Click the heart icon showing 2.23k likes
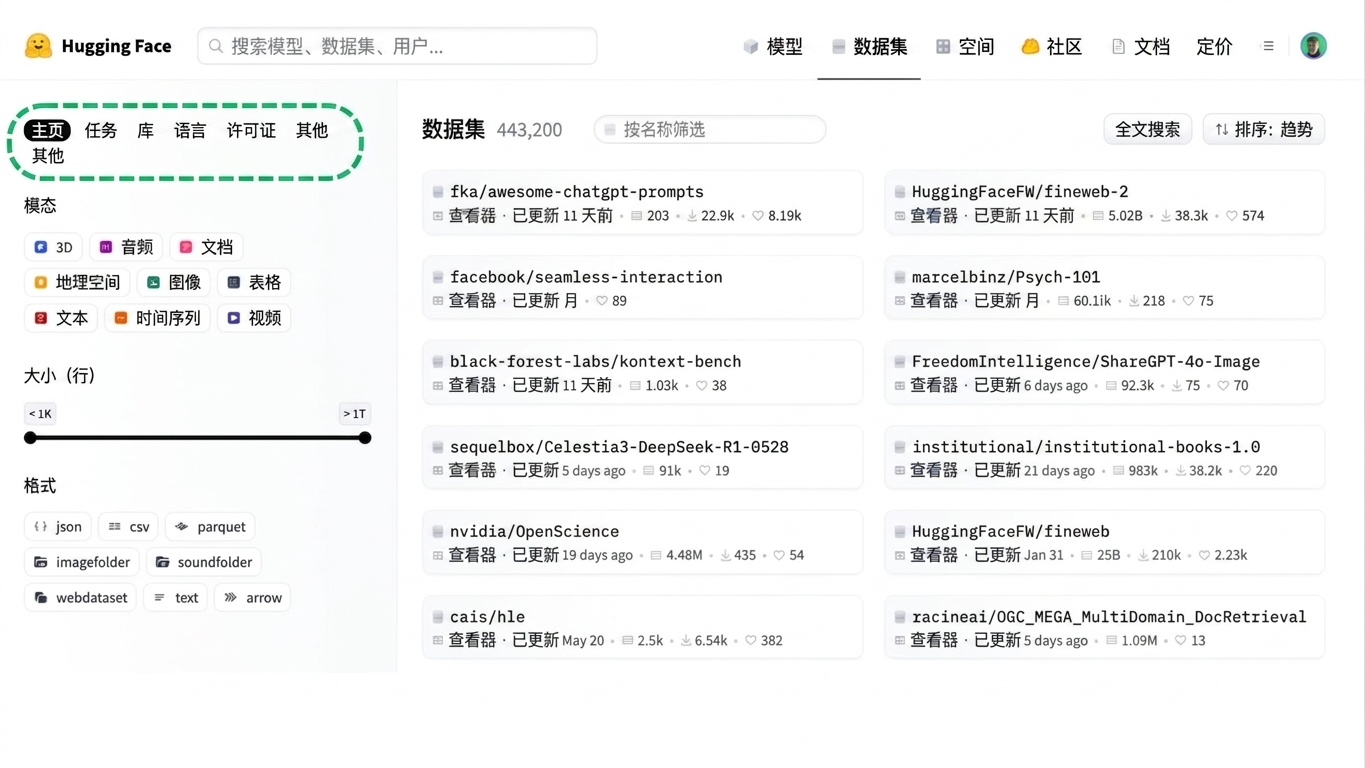 tap(1204, 555)
